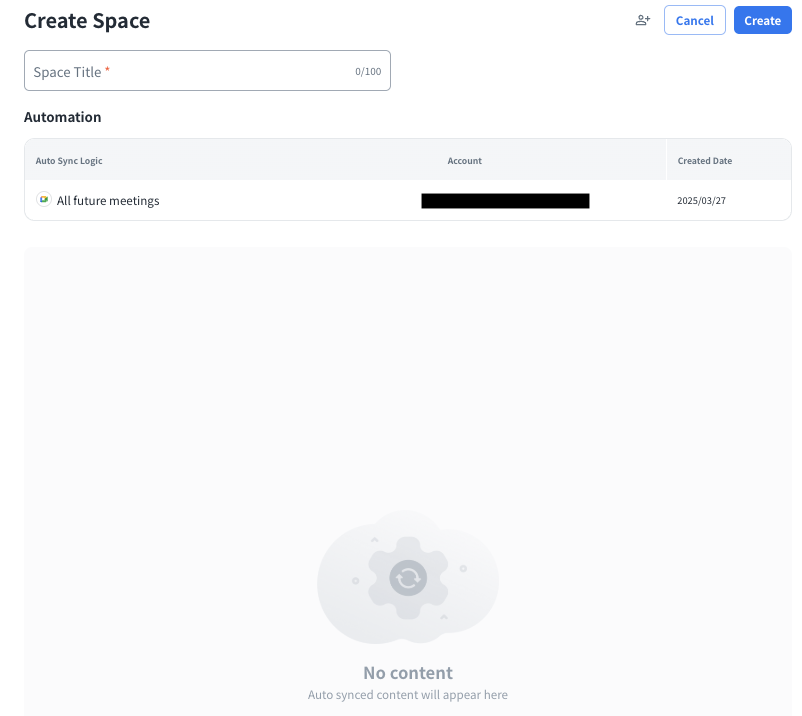Click the Auto synced content will appear text
Screen dimensions: 802x716
coord(408,695)
